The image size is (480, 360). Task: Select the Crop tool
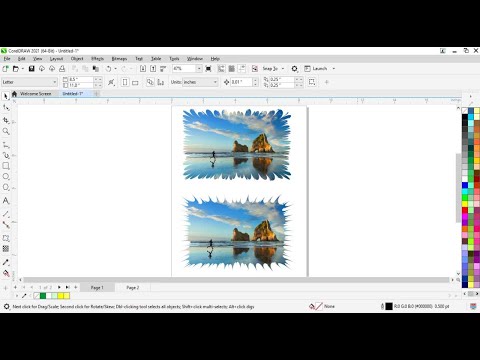point(6,120)
